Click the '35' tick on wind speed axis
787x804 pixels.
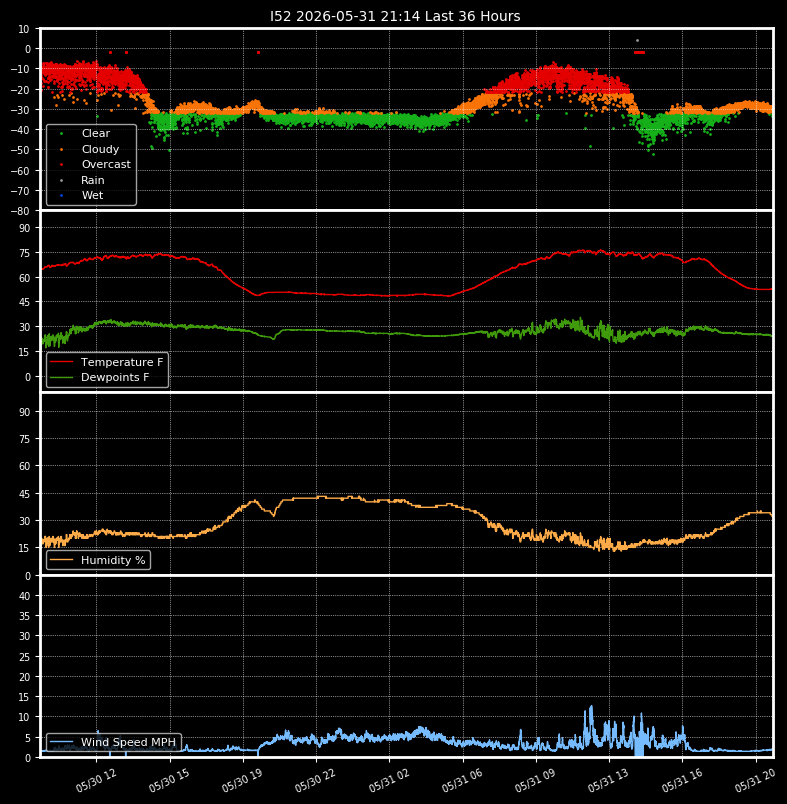point(25,616)
